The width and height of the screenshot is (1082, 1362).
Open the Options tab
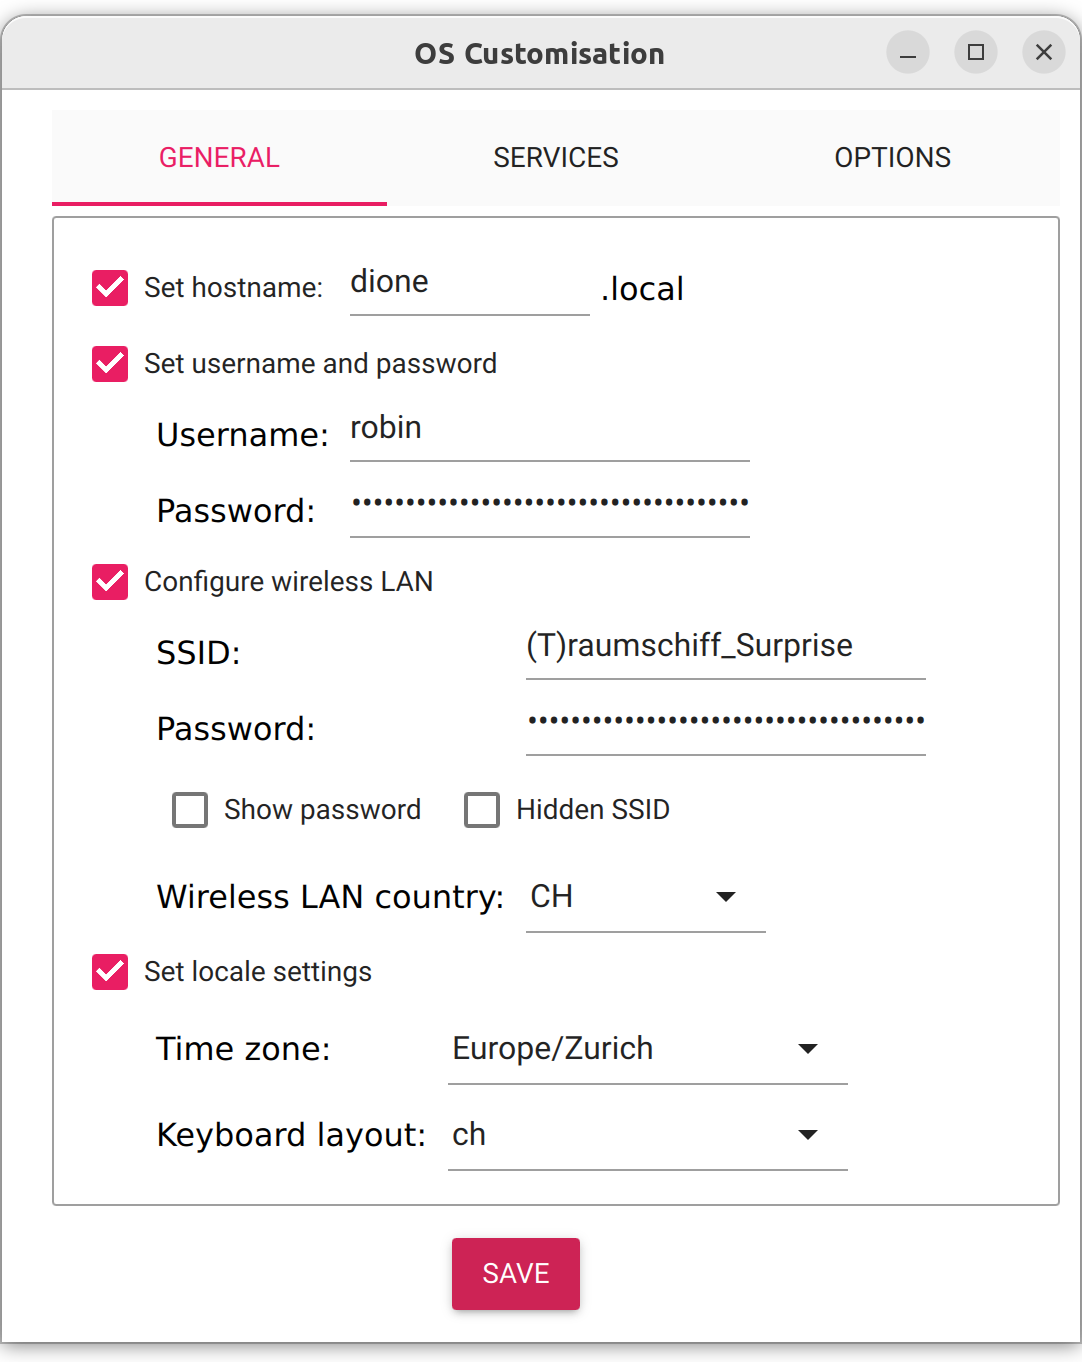point(892,158)
